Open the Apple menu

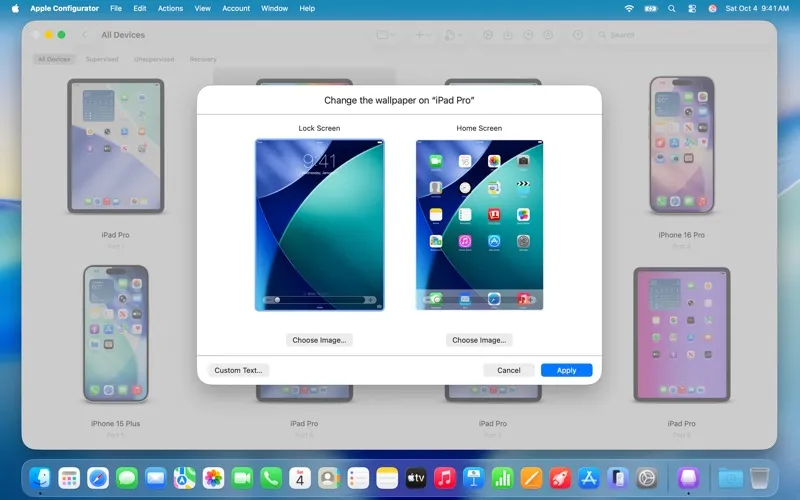coord(15,8)
